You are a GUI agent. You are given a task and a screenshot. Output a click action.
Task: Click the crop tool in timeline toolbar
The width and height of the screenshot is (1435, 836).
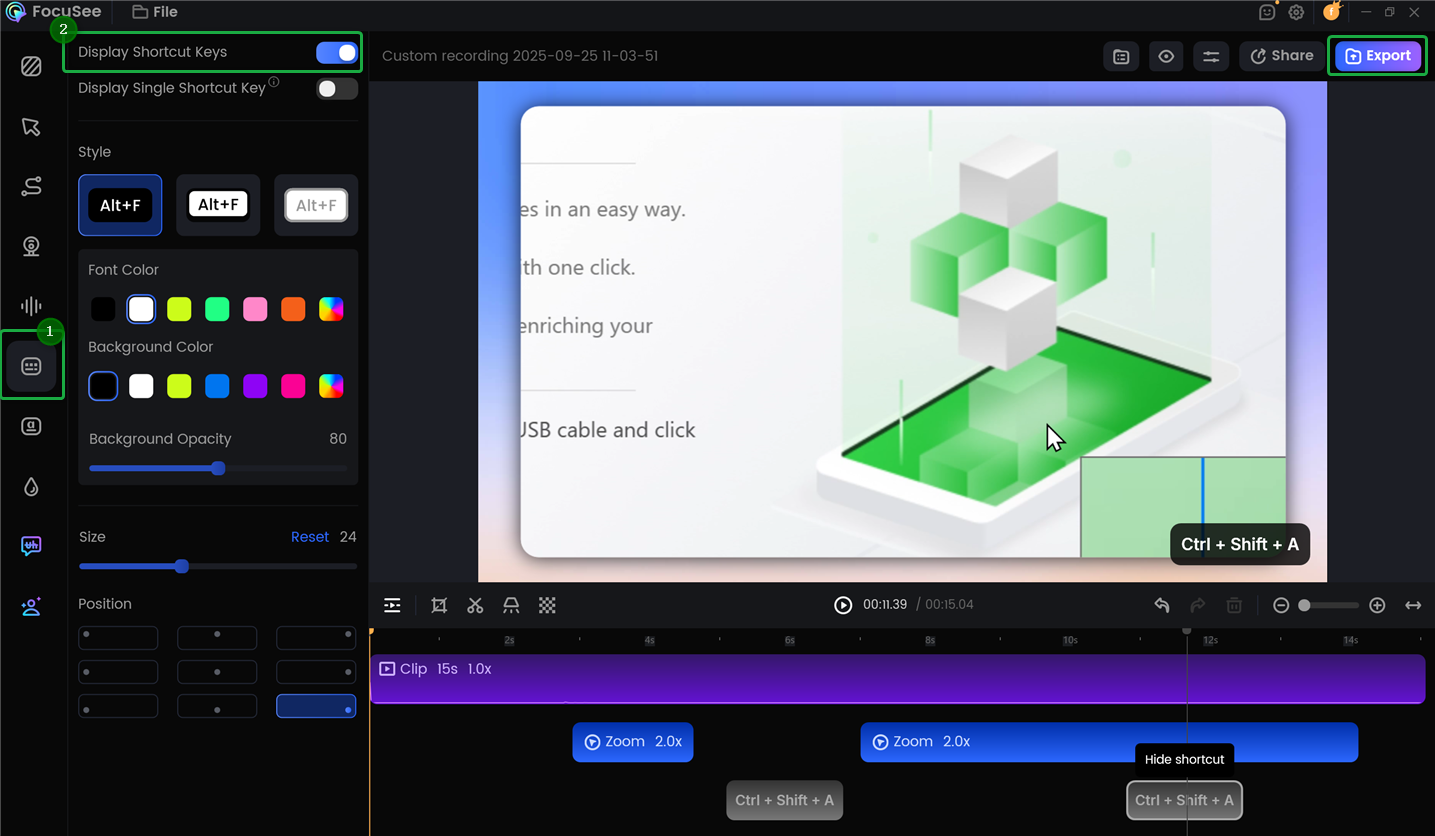coord(439,605)
